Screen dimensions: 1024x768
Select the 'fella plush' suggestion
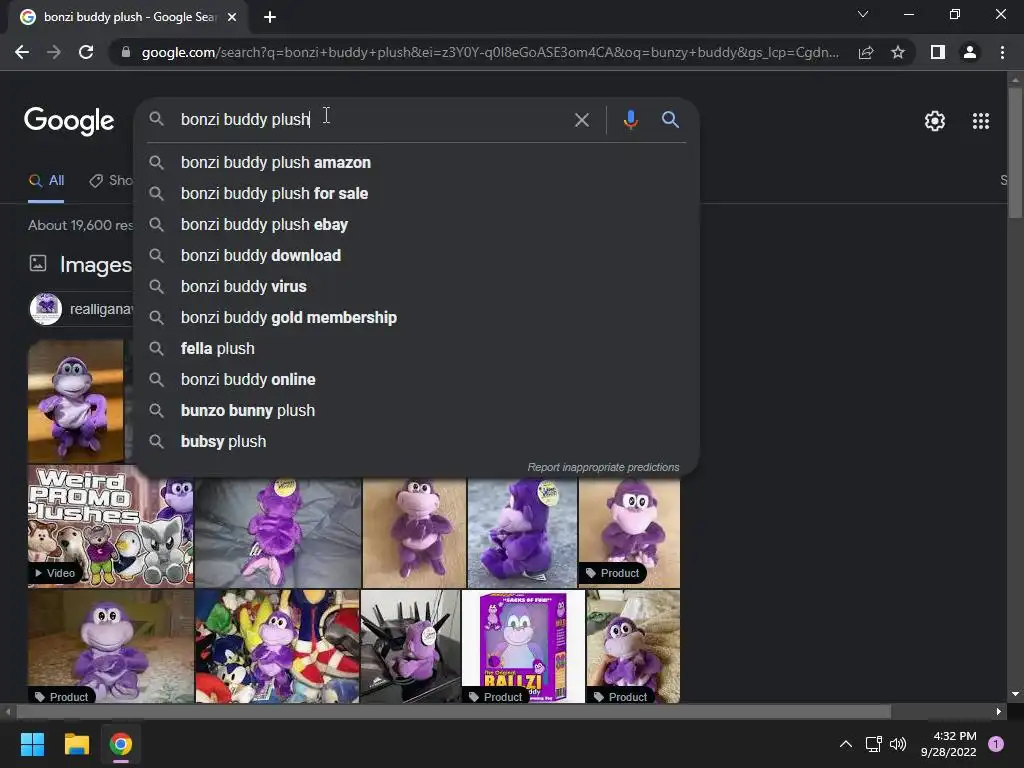(x=417, y=349)
